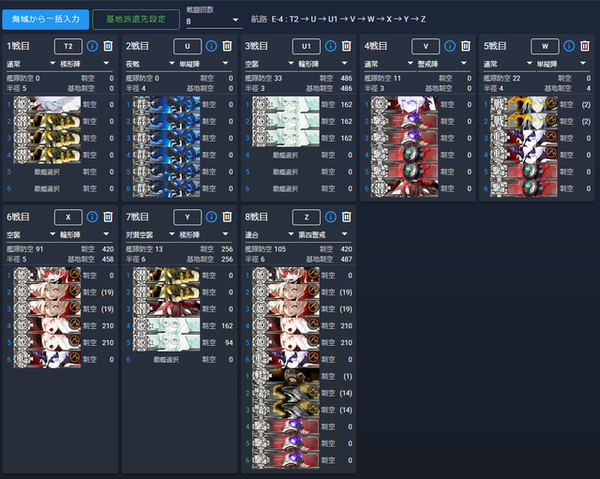Open info icon for battle 6 (X)
The image size is (600, 479).
click(92, 216)
